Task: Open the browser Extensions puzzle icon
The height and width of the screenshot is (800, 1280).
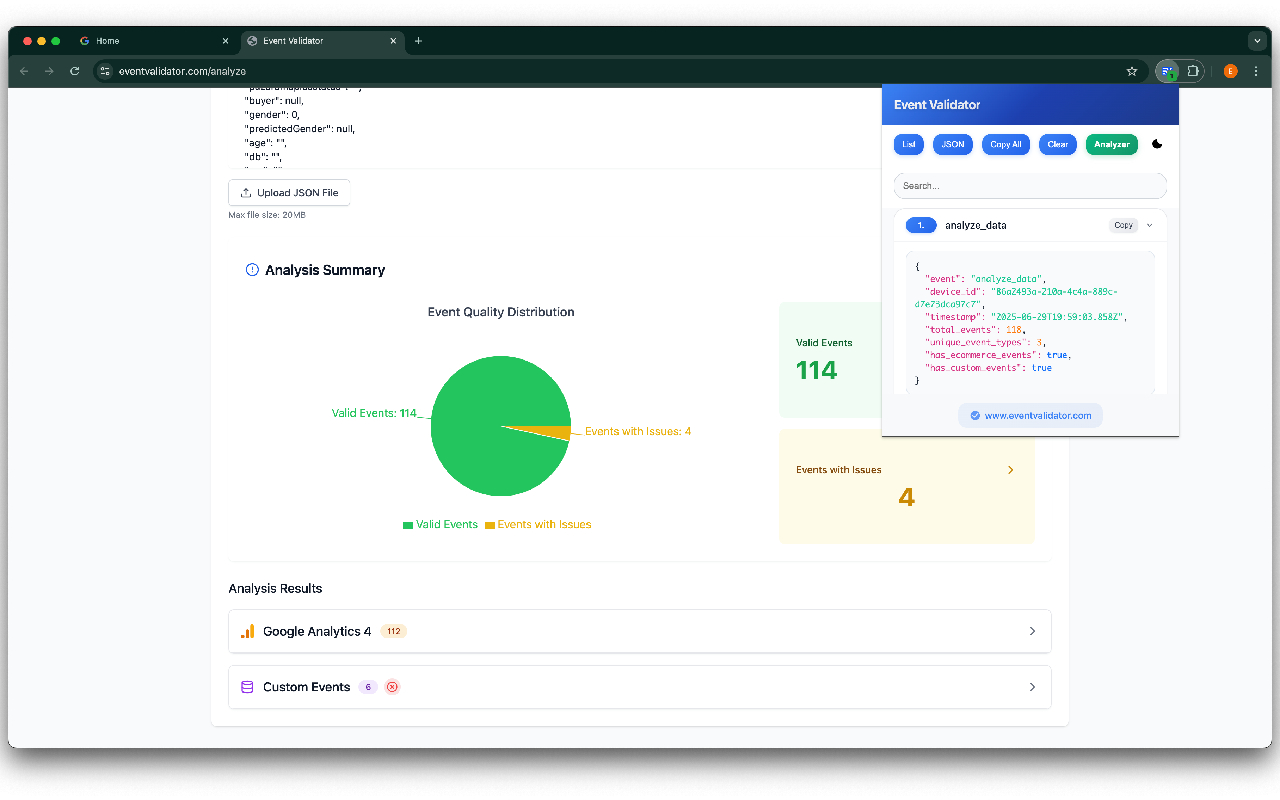Action: pyautogui.click(x=1193, y=71)
